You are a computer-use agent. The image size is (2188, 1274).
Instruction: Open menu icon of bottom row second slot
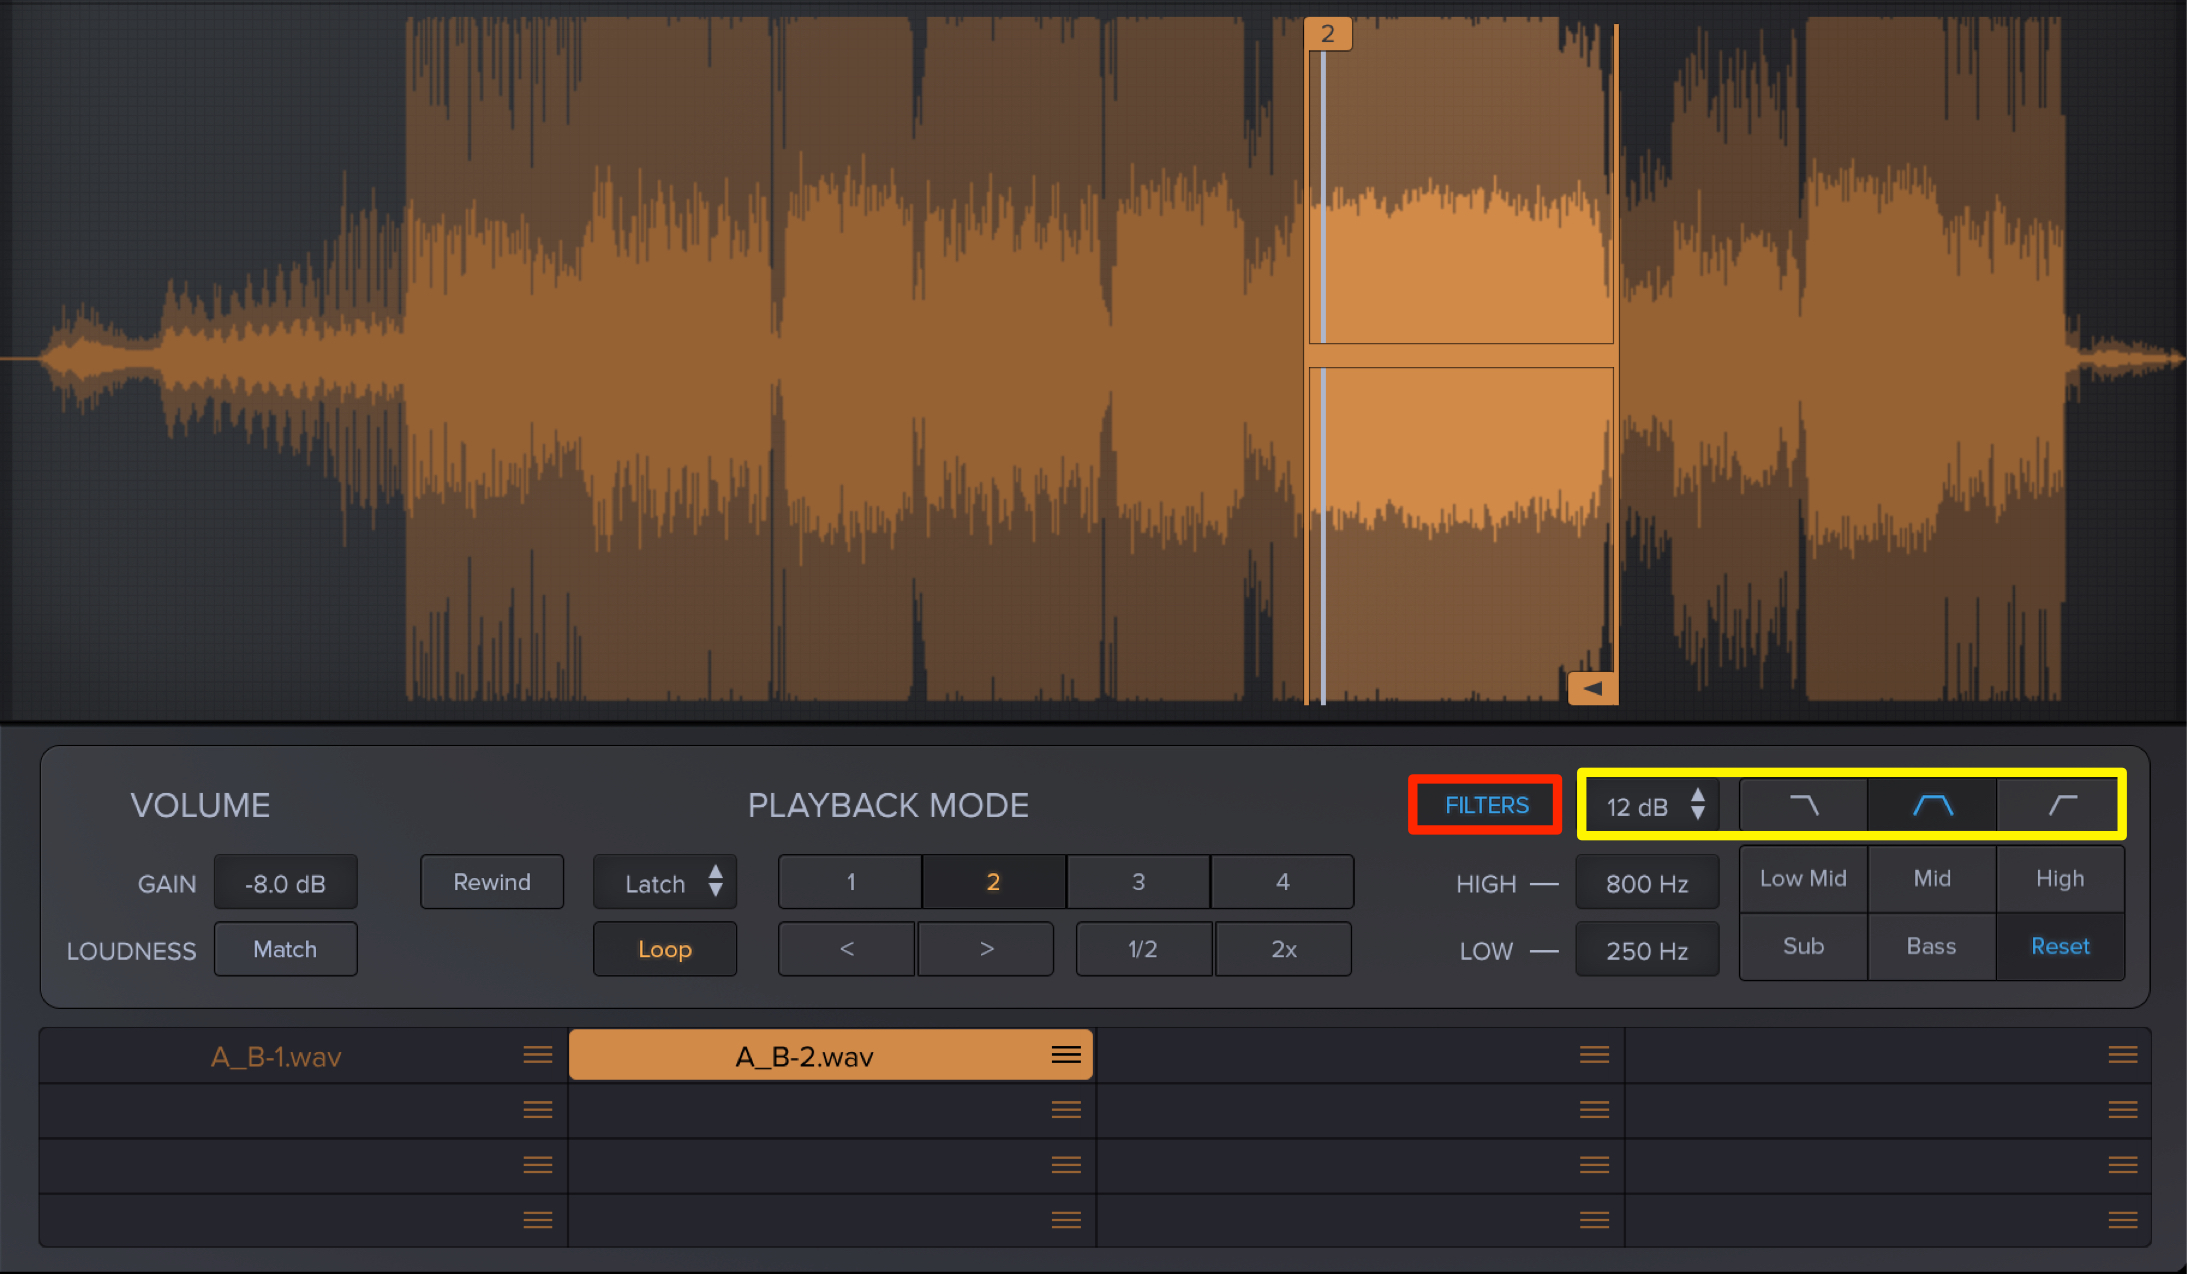[x=1066, y=1220]
